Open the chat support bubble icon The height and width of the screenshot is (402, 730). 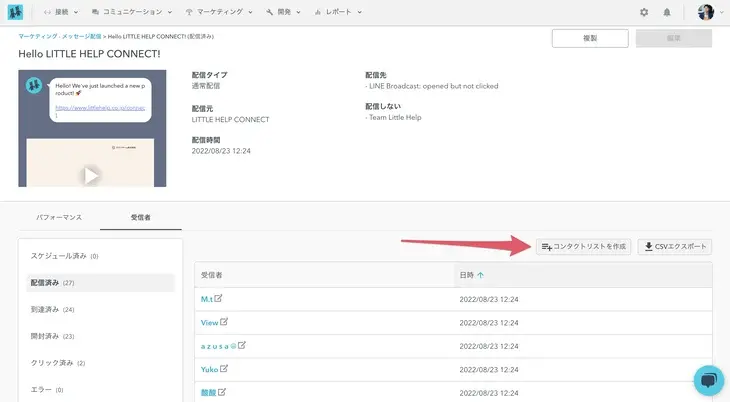tap(708, 380)
